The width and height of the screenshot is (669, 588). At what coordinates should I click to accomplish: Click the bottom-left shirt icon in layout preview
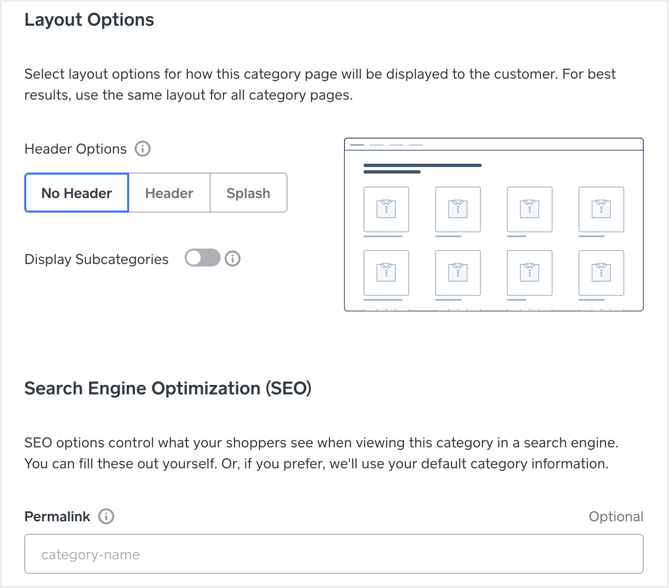point(386,273)
